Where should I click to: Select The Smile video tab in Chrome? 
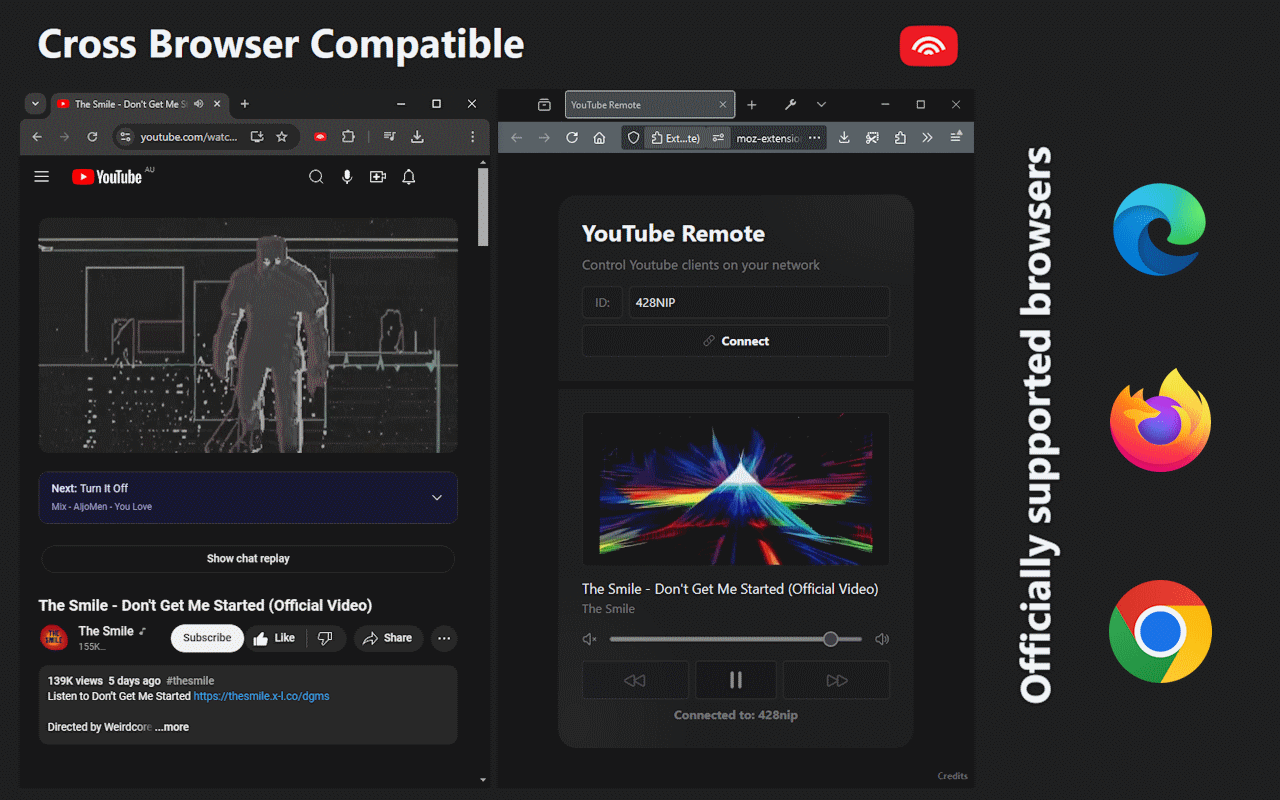point(130,104)
